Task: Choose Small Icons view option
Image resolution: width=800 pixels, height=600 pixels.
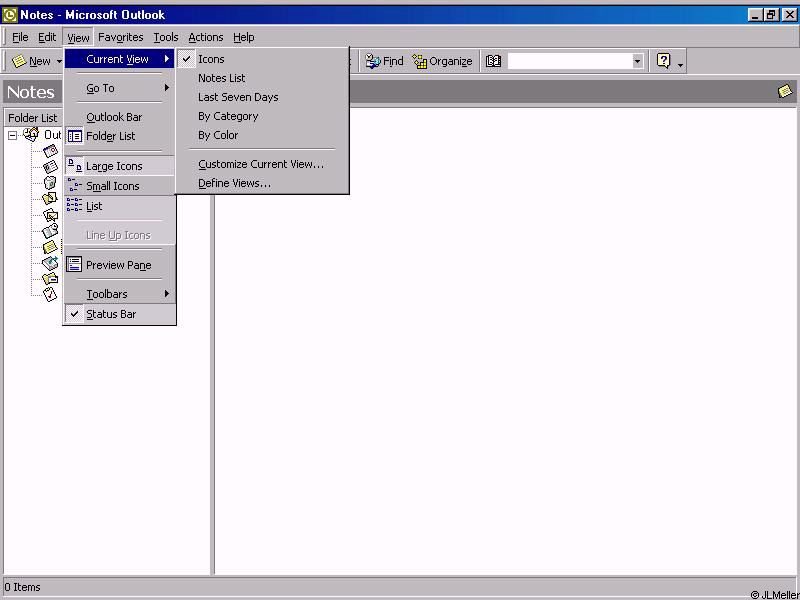Action: coord(119,186)
